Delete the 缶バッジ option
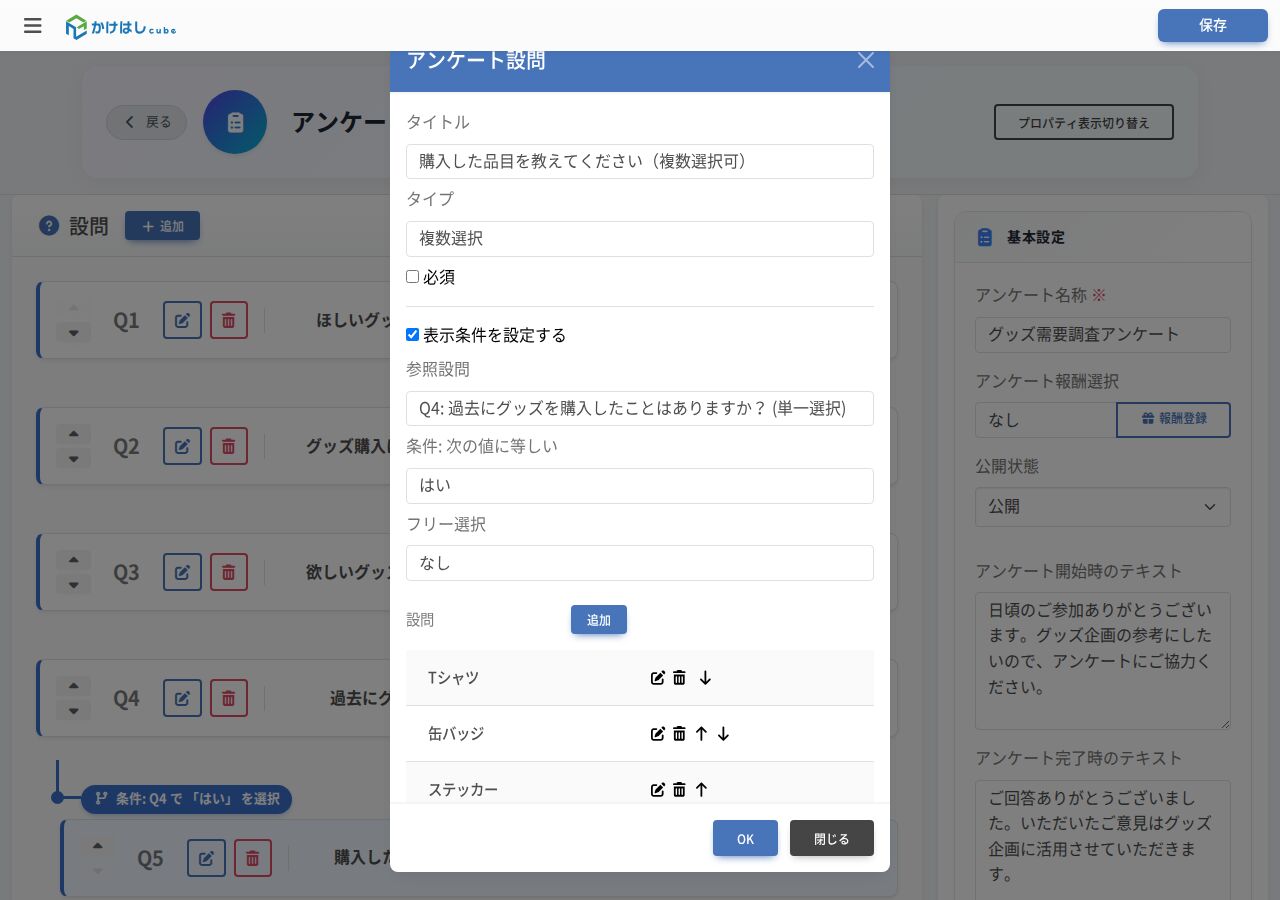The height and width of the screenshot is (900, 1280). (679, 734)
